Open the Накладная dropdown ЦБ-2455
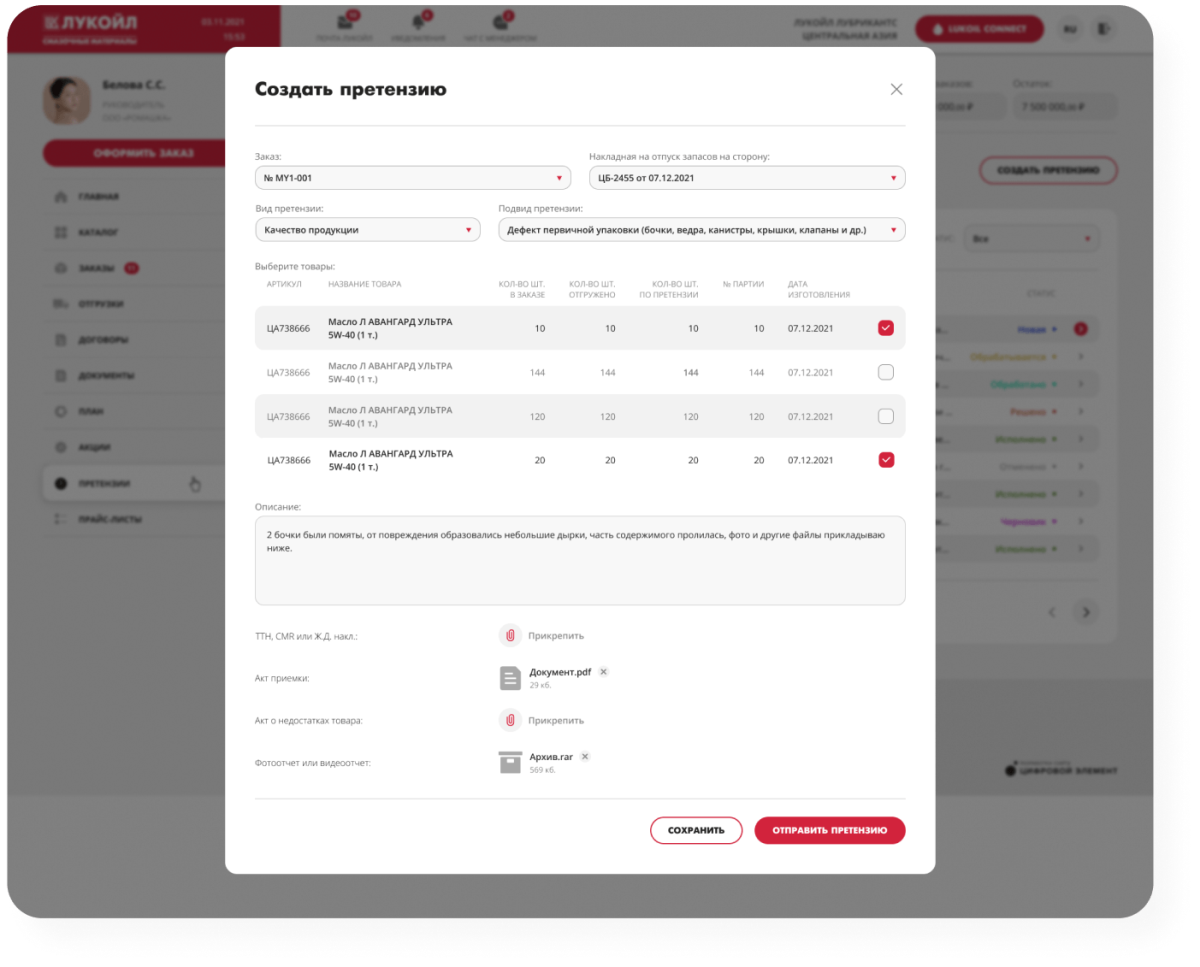This screenshot has width=1200, height=967. point(747,178)
